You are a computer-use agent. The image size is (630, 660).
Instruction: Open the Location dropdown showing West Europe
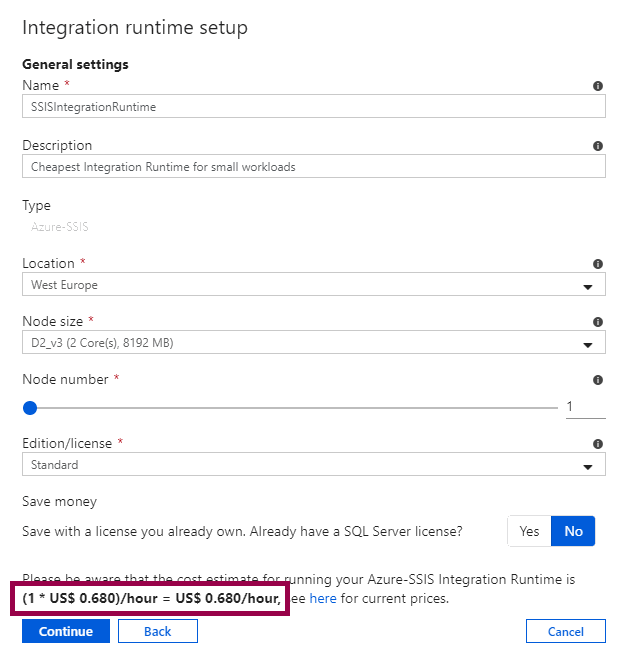pyautogui.click(x=313, y=285)
